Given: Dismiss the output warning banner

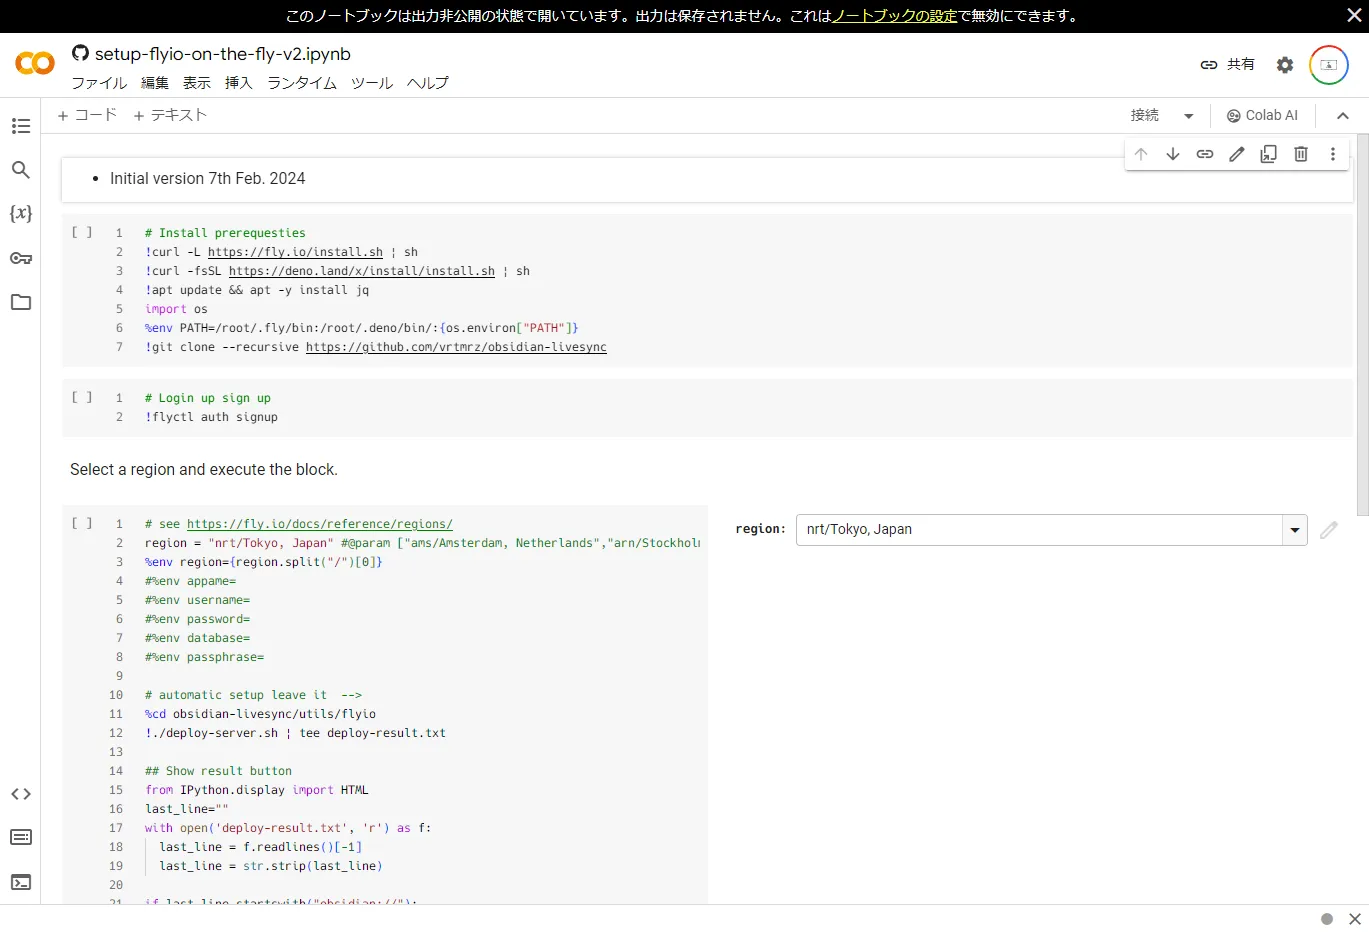Looking at the screenshot, I should 1355,15.
